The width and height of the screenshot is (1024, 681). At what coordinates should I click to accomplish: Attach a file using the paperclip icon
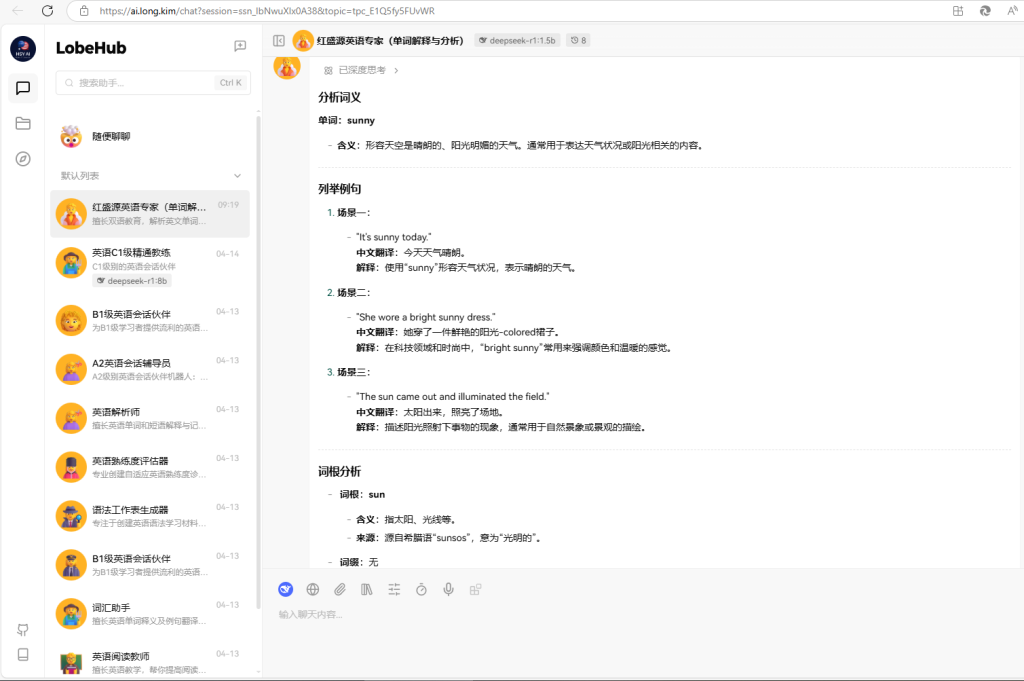[x=340, y=590]
